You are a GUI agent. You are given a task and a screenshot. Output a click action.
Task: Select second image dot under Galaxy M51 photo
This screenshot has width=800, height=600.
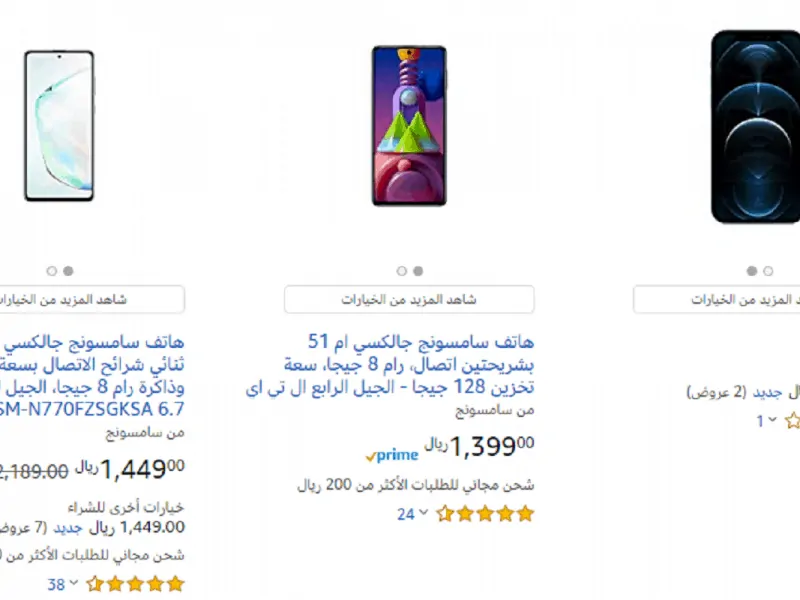[418, 271]
